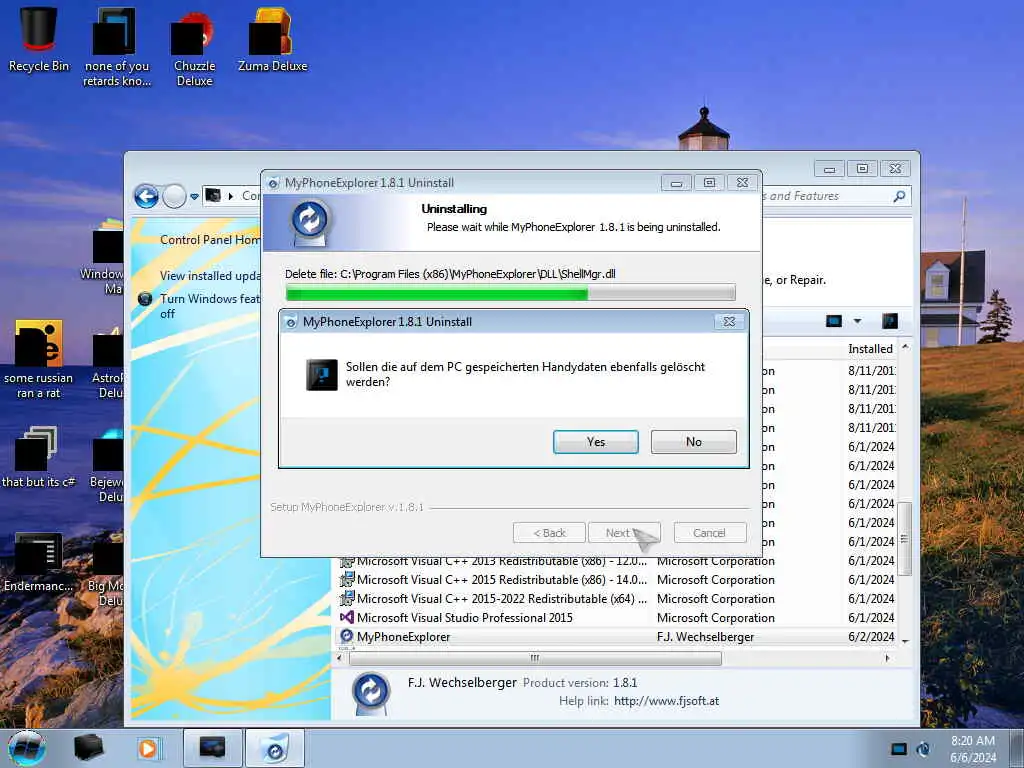Confirm deletion with the Yes button

596,442
